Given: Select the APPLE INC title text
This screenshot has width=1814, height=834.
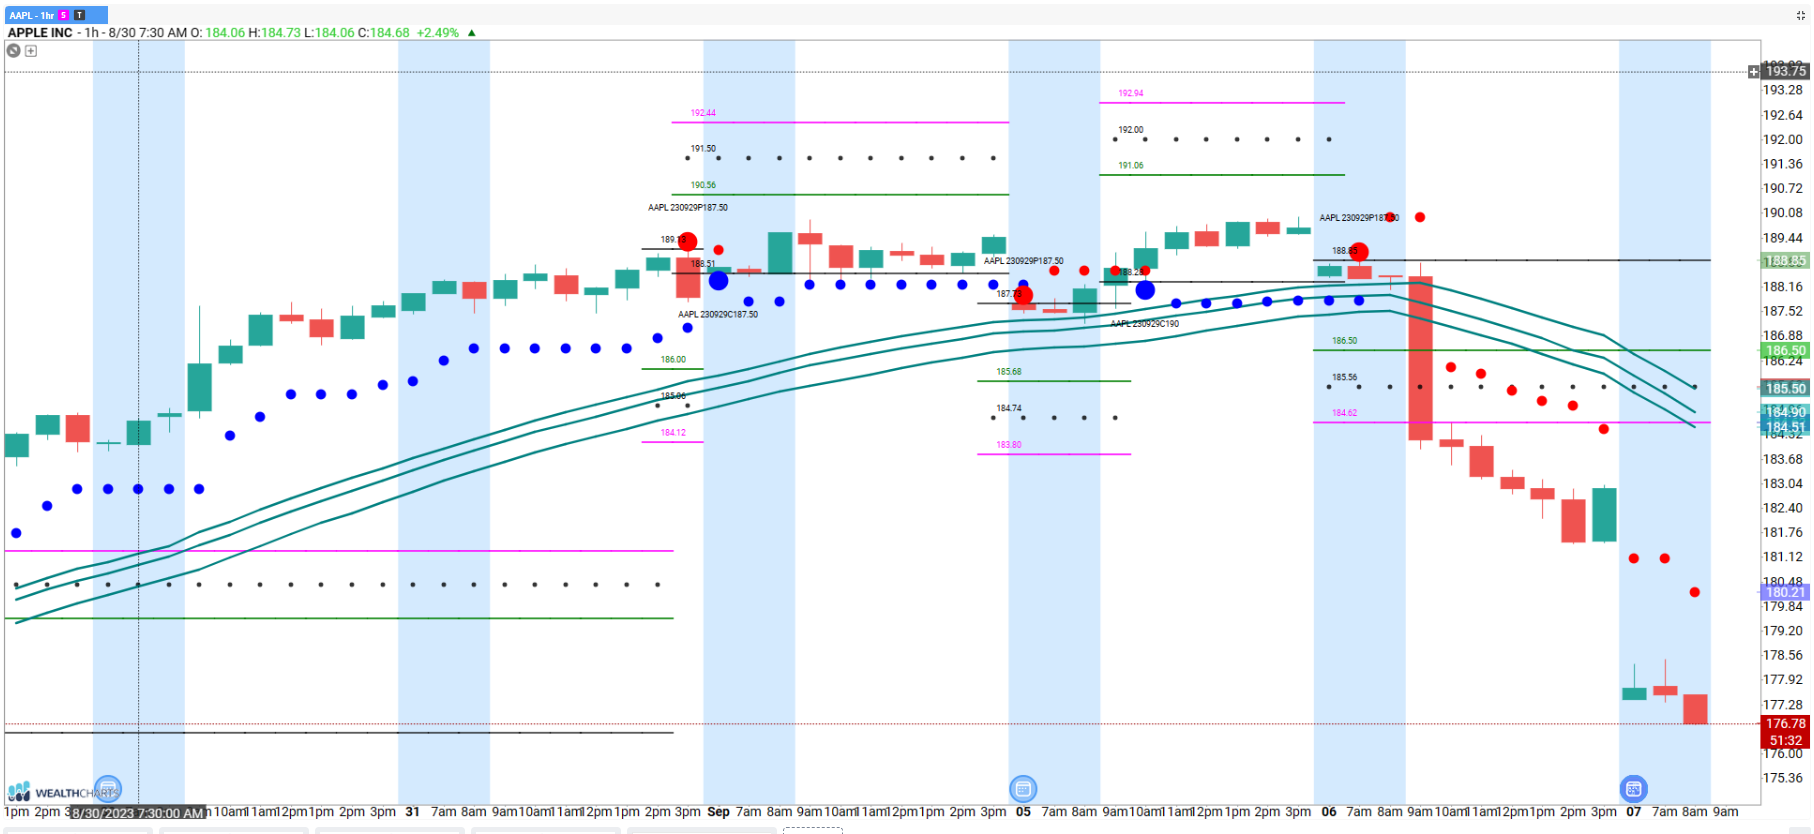Looking at the screenshot, I should coord(40,33).
